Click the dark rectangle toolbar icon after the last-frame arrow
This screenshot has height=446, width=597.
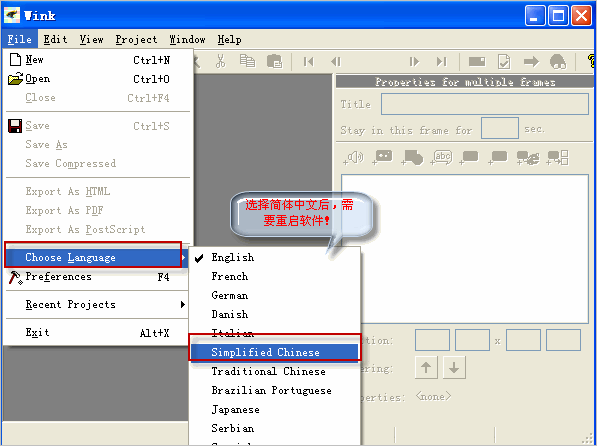pos(477,61)
